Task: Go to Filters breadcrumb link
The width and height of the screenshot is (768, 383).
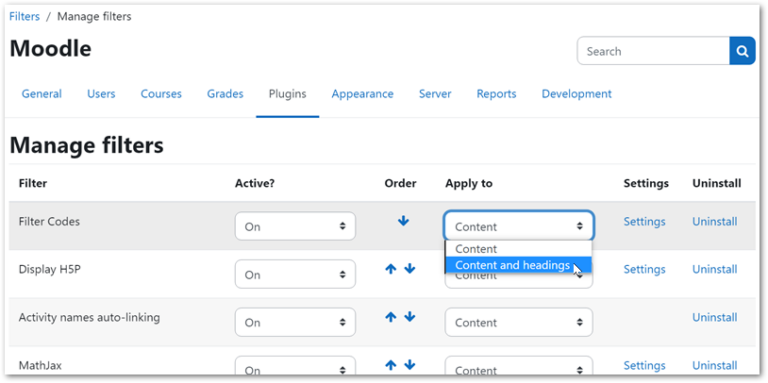Action: (24, 16)
